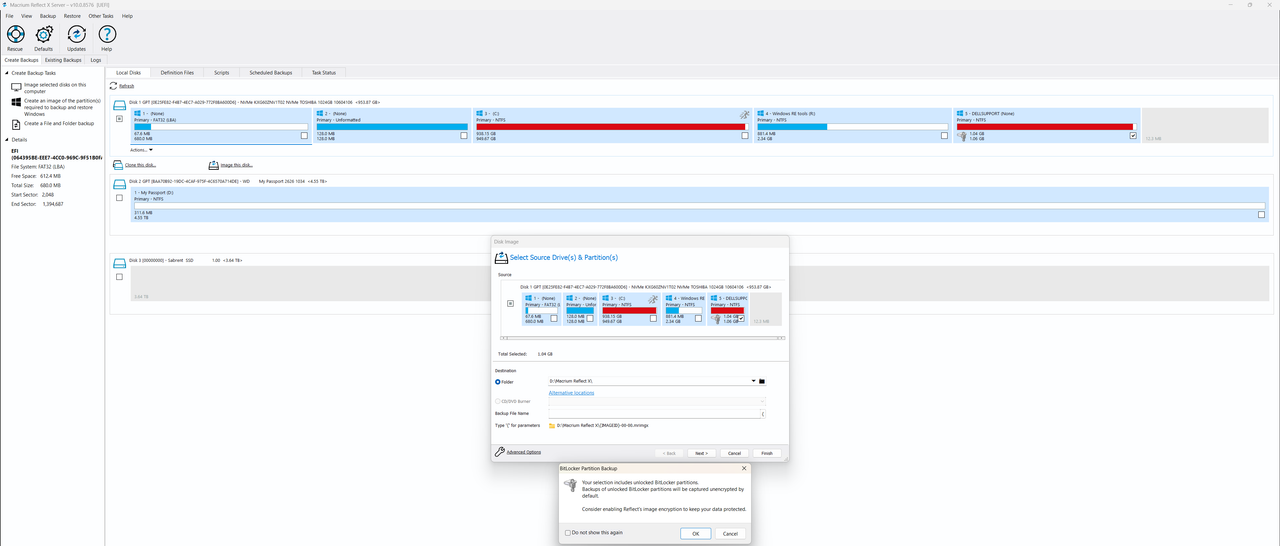Collapse the Create Backup Tasks section
The image size is (1280, 546).
point(7,73)
